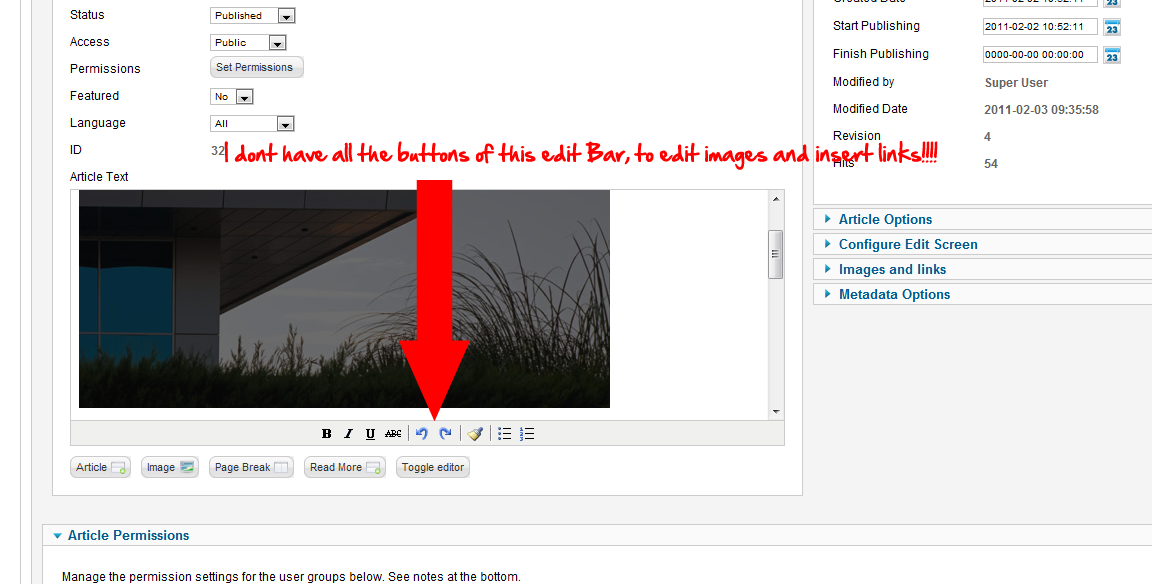
Task: Insert a Read More separator
Action: coord(345,467)
